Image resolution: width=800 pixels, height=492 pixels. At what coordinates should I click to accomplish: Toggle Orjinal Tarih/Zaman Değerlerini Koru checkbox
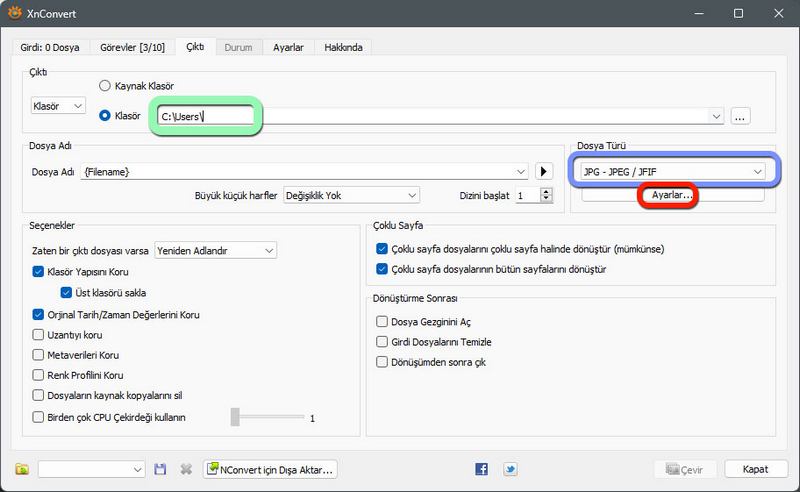tap(38, 314)
